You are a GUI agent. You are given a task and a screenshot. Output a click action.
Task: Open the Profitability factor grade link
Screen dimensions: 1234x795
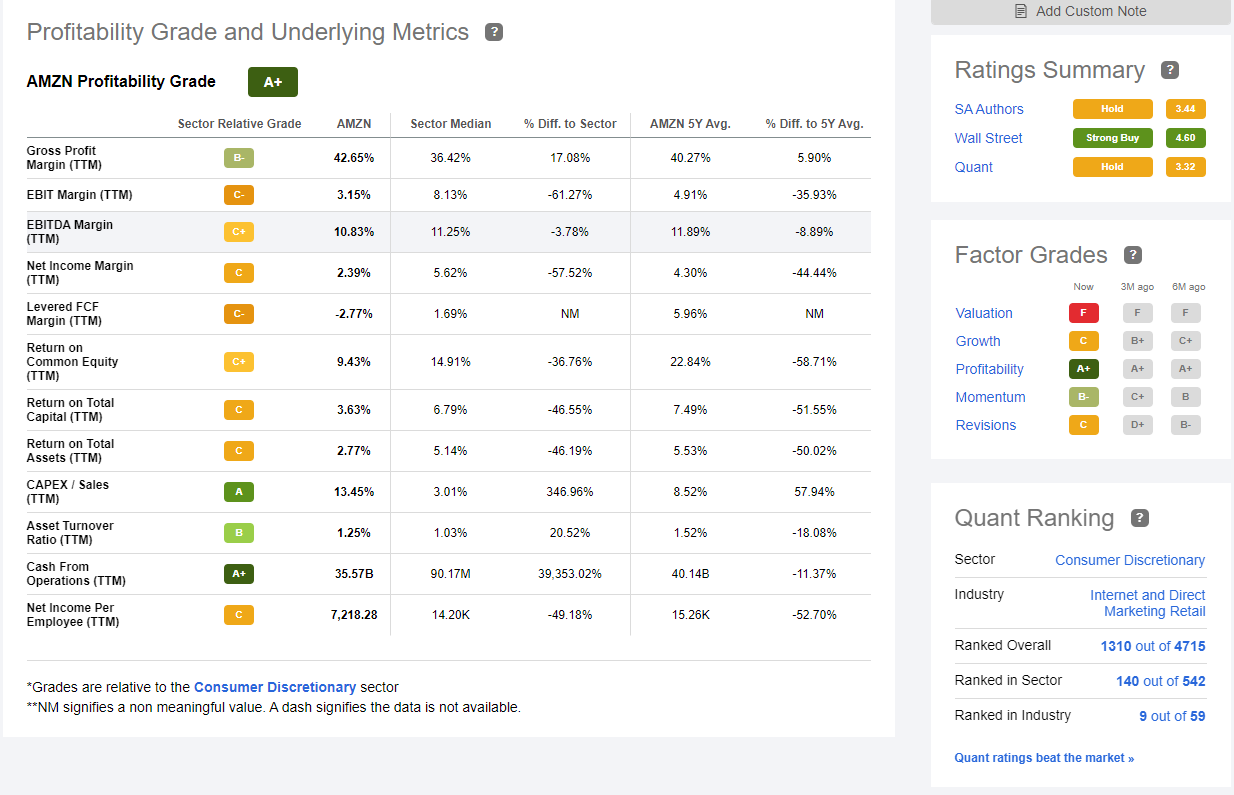click(x=990, y=369)
